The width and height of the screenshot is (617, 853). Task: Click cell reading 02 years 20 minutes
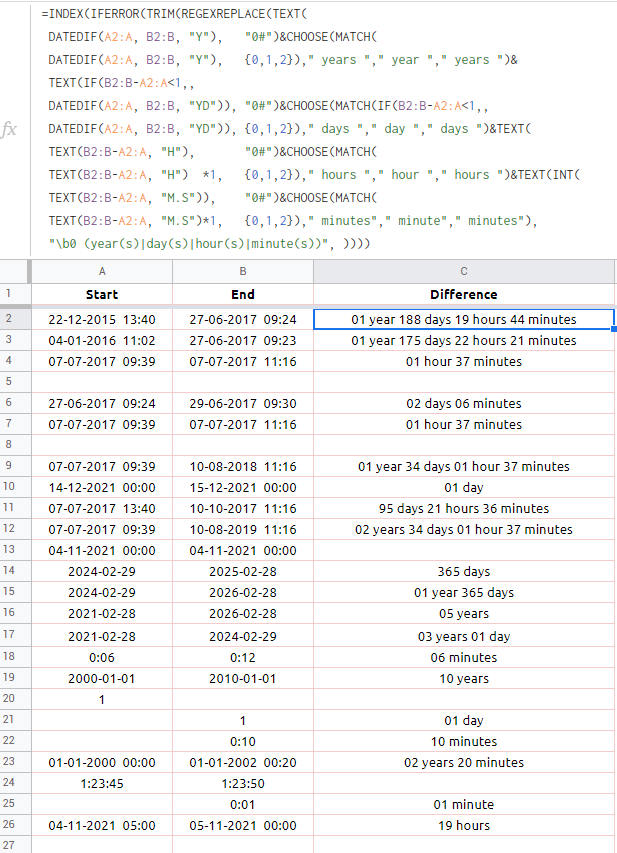464,763
